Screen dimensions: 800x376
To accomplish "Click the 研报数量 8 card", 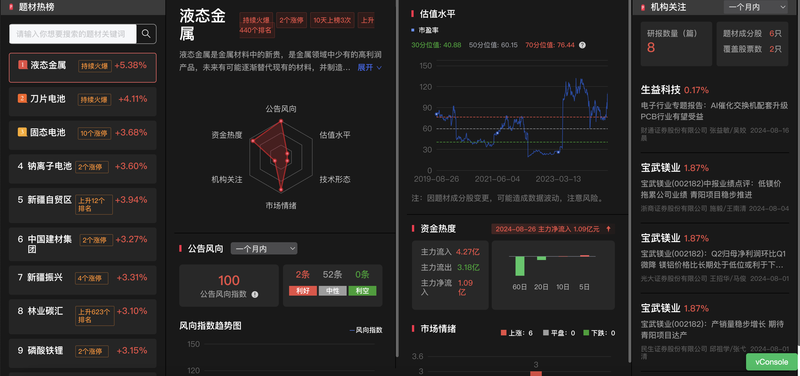I will click(676, 44).
